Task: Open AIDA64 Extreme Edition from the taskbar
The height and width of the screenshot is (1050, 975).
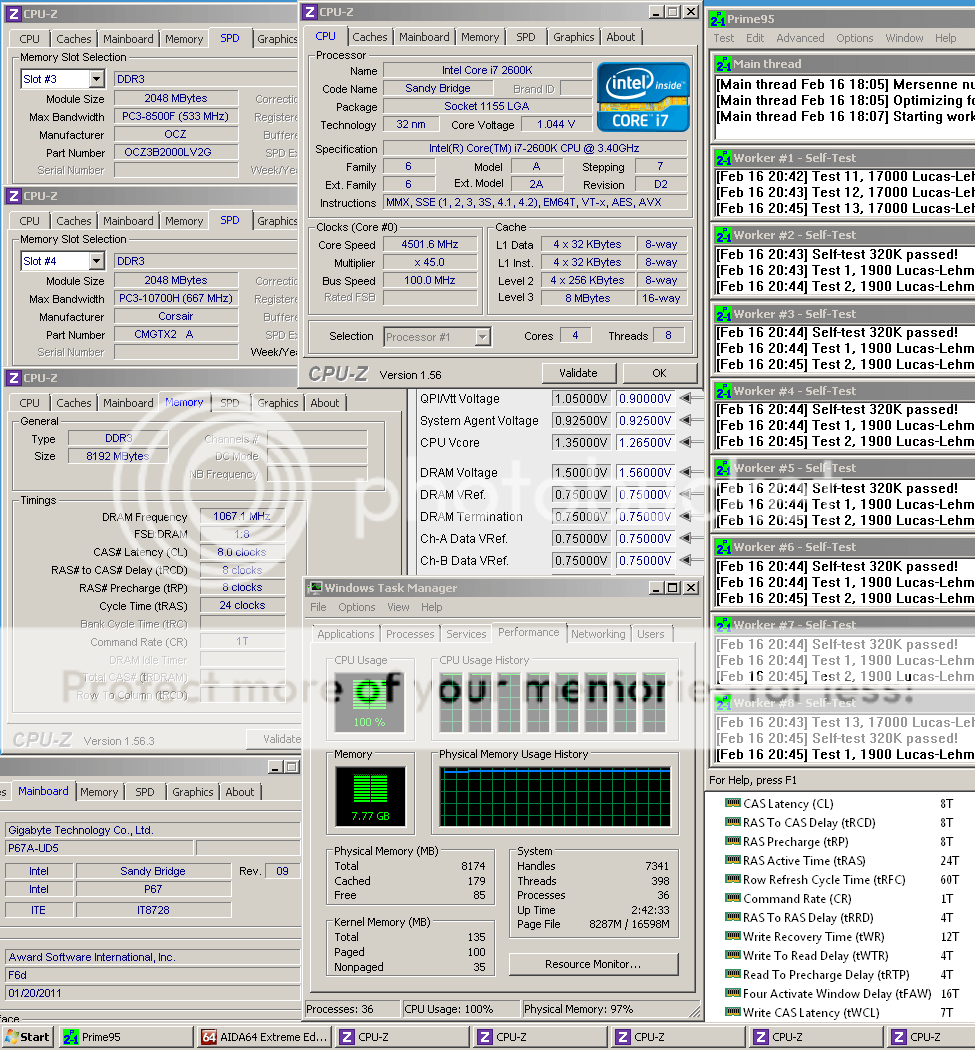Action: point(264,1037)
